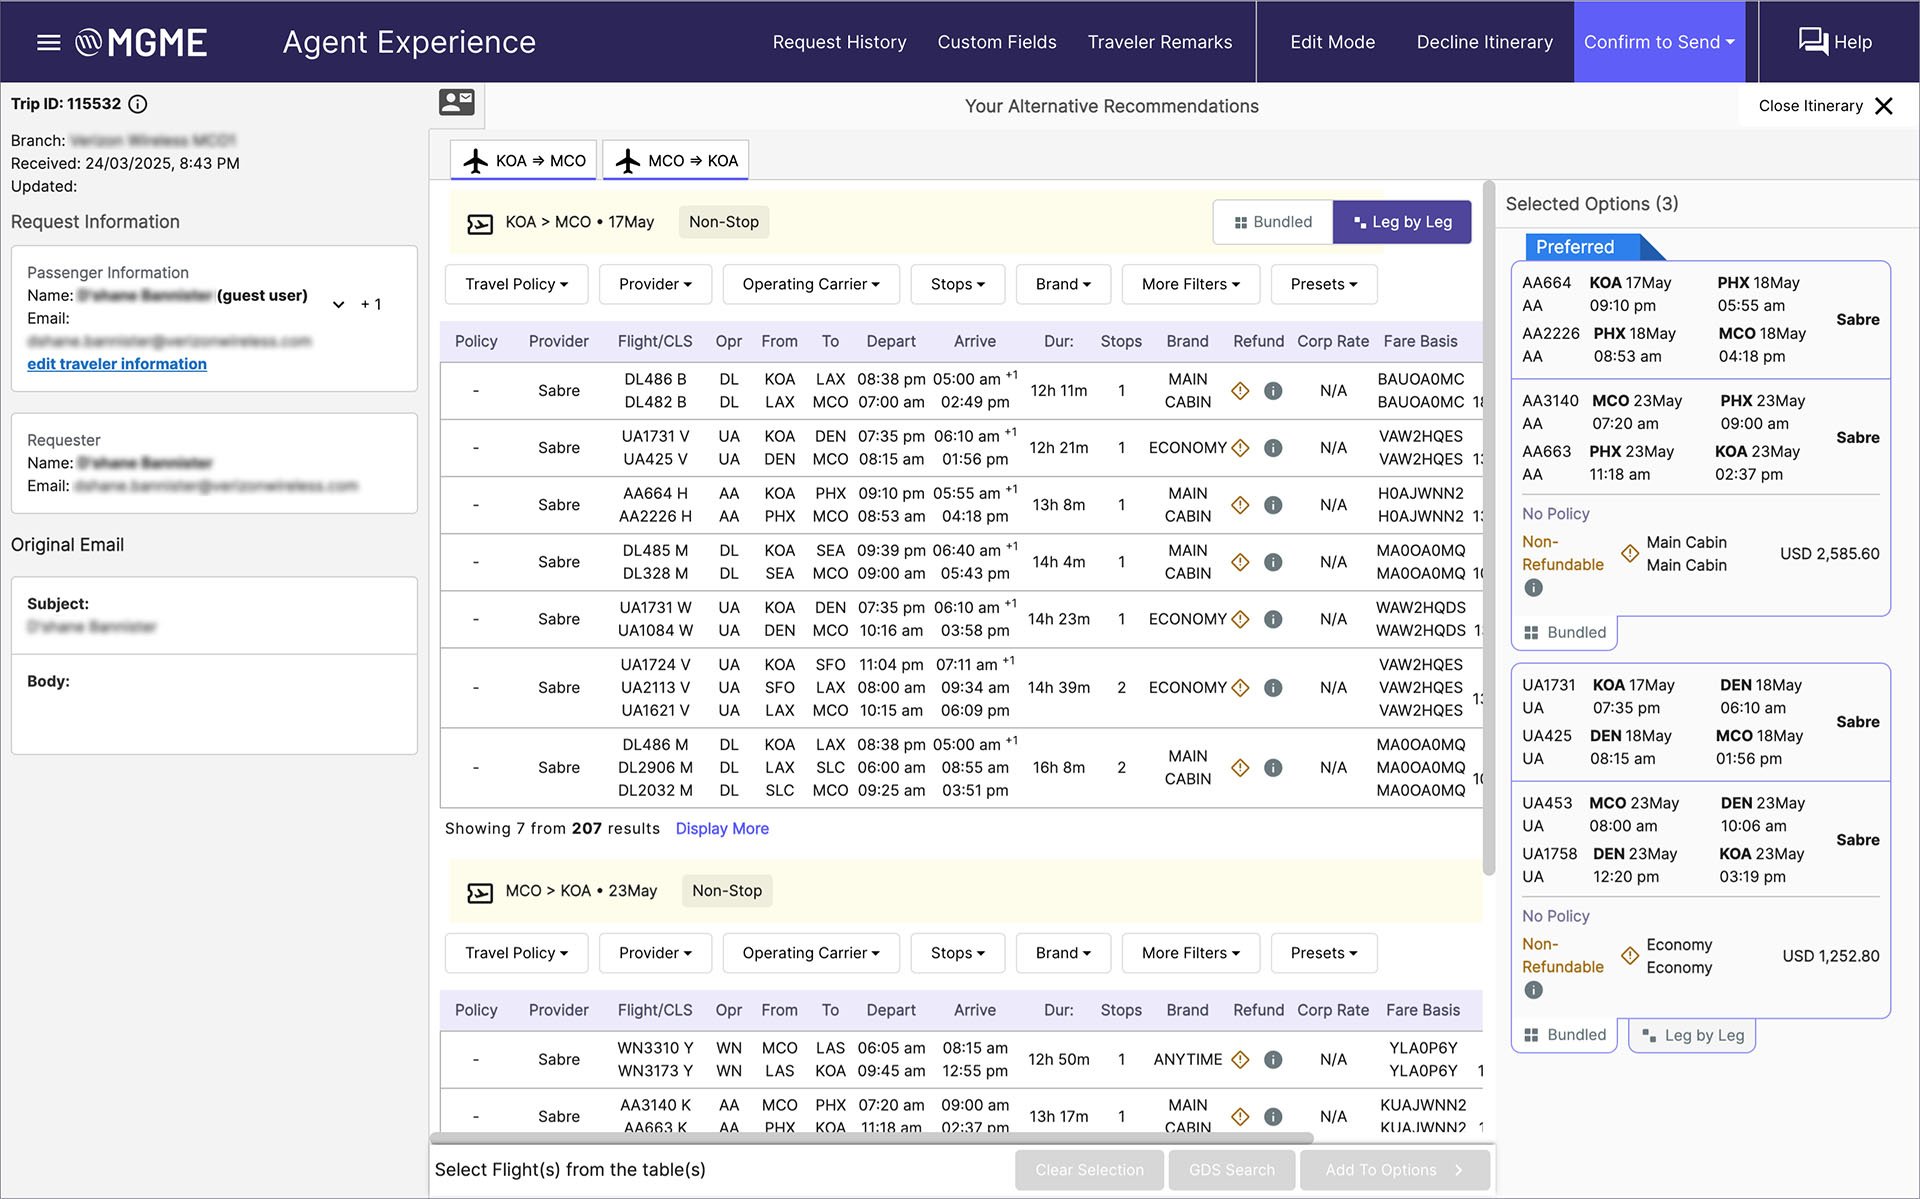1920x1199 pixels.
Task: Click the vertical scrollbar of flight results
Action: pos(1489,530)
